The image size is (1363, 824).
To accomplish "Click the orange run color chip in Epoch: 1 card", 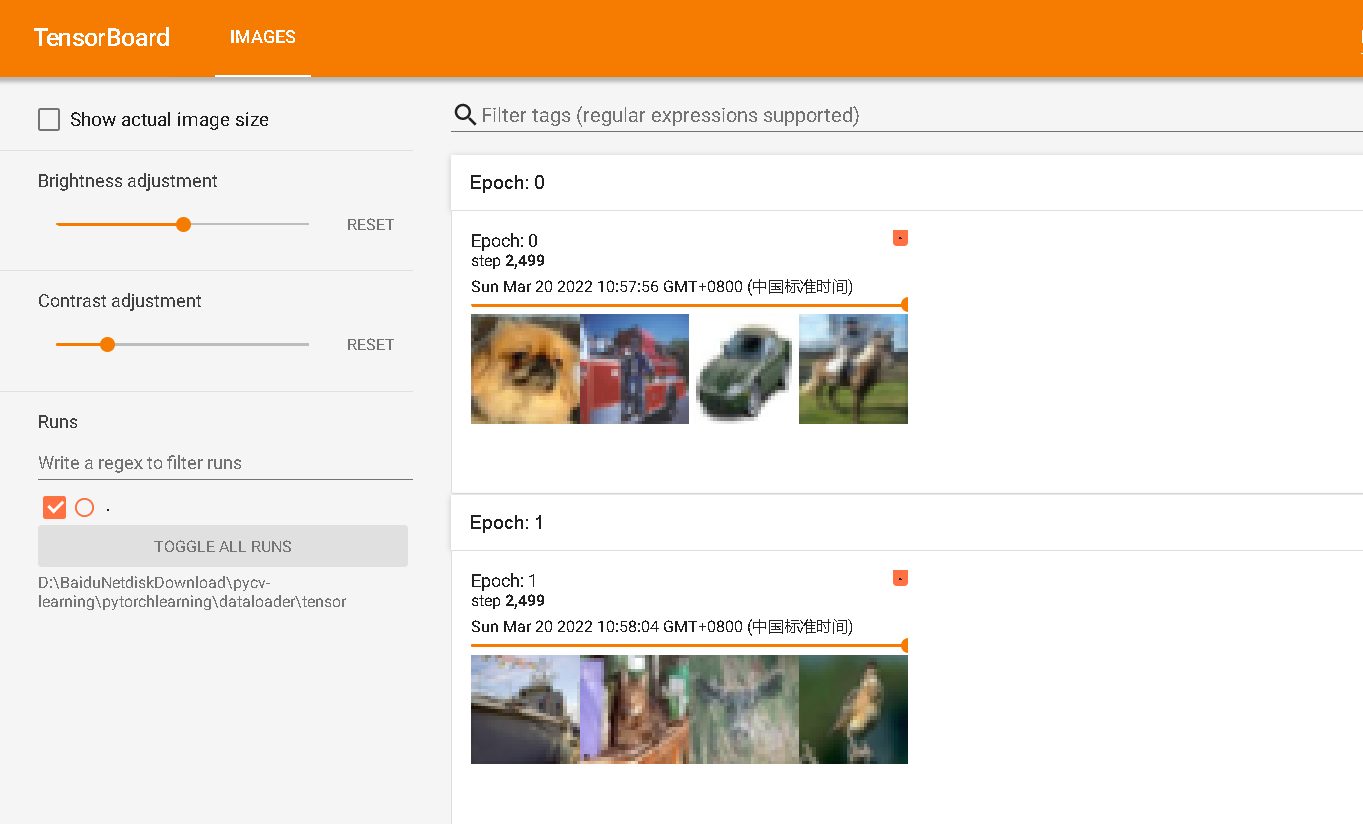I will pos(900,578).
